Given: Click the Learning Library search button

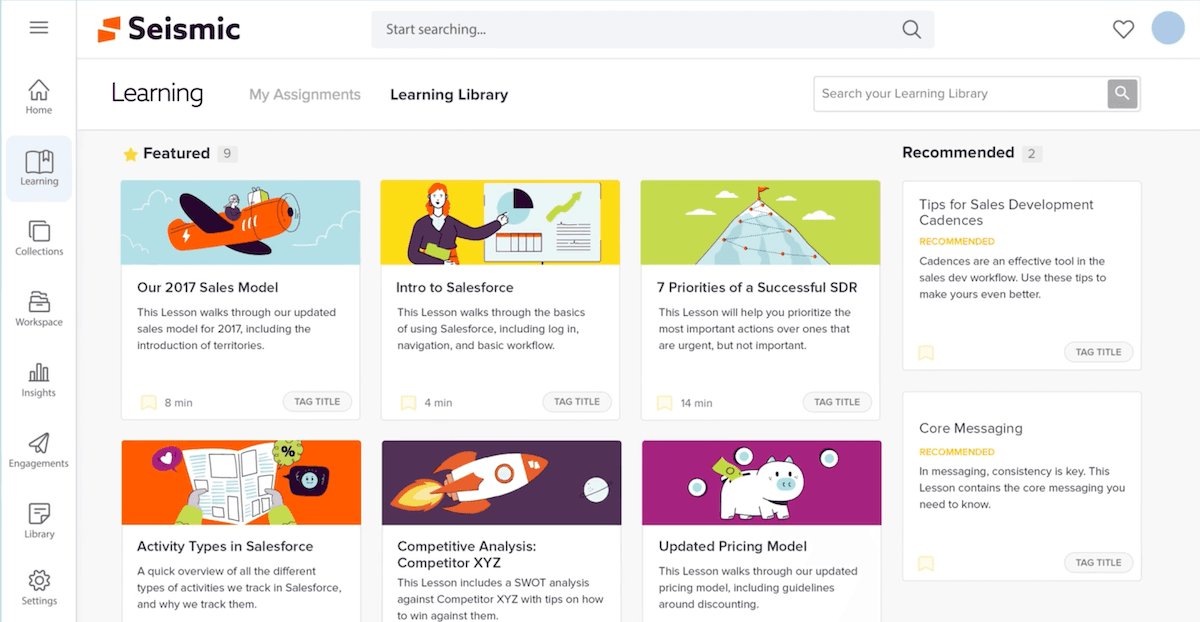Looking at the screenshot, I should (x=1122, y=93).
